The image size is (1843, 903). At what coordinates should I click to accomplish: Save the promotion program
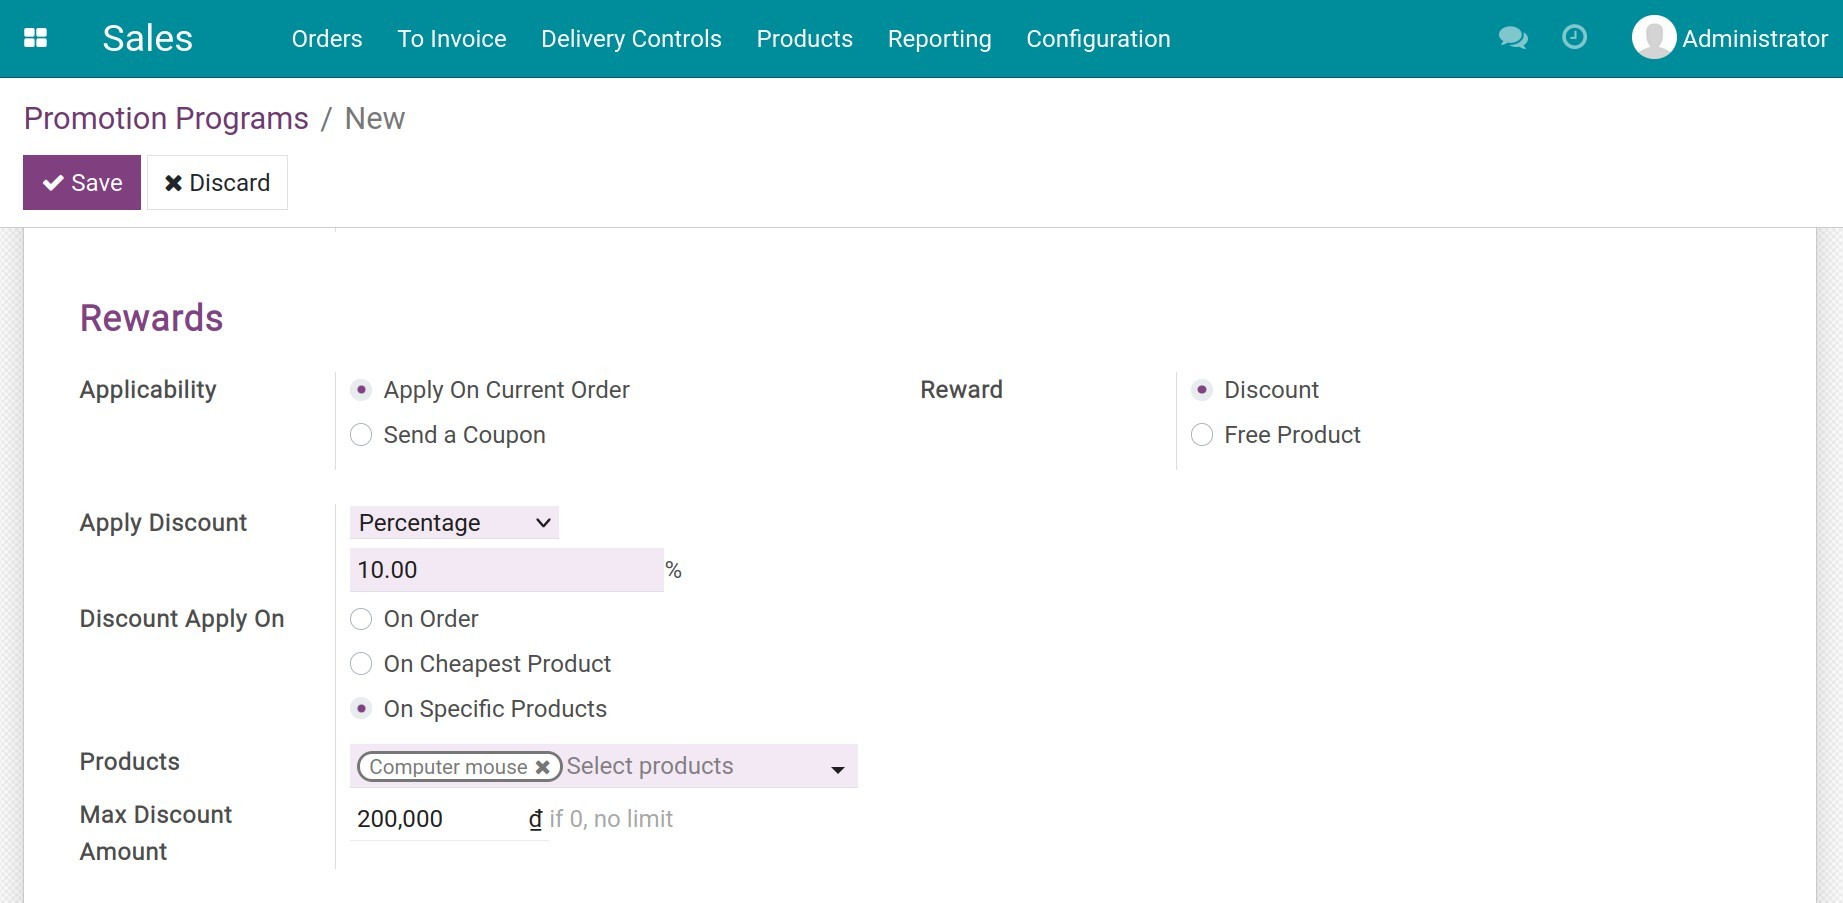(82, 182)
